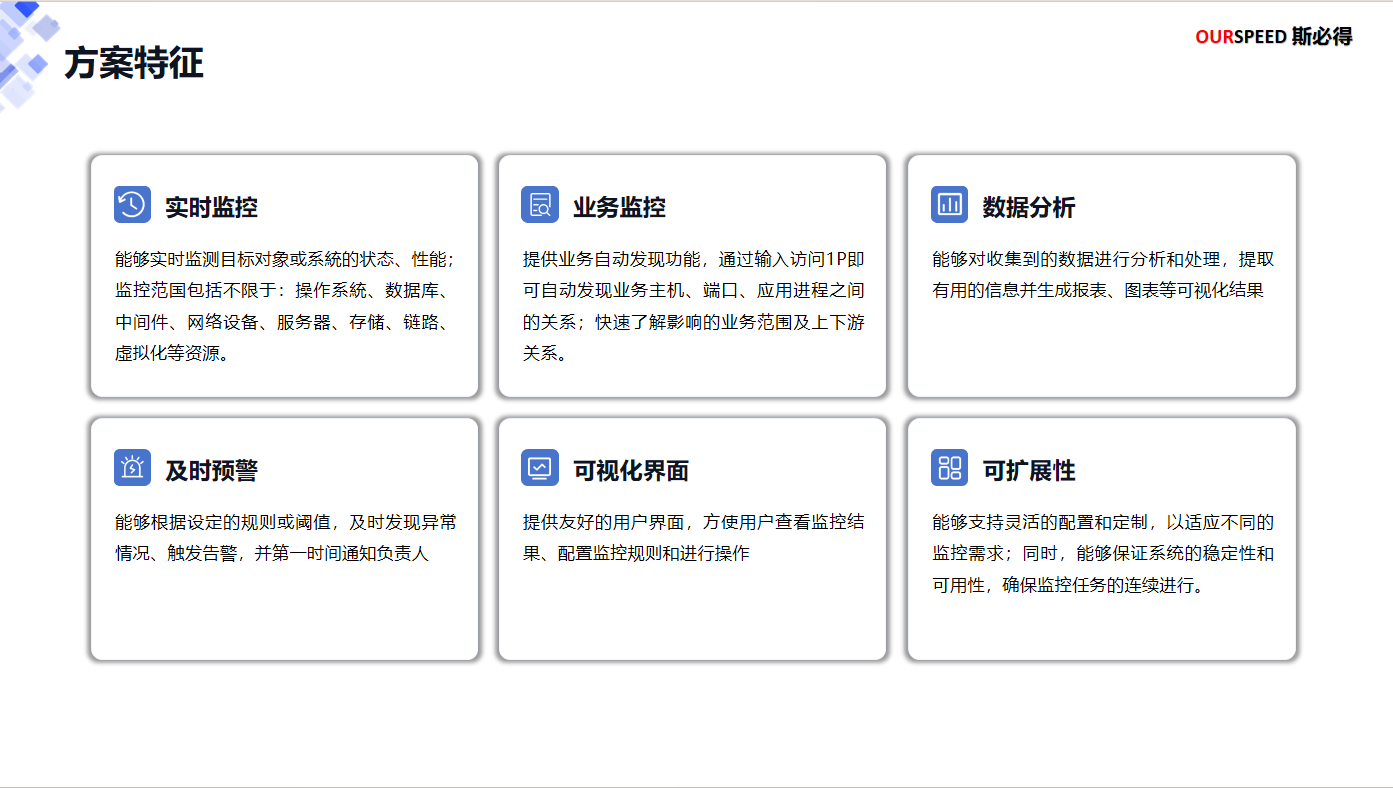Select the description starting 能够对收集到的数据
The height and width of the screenshot is (788, 1393).
point(1102,275)
